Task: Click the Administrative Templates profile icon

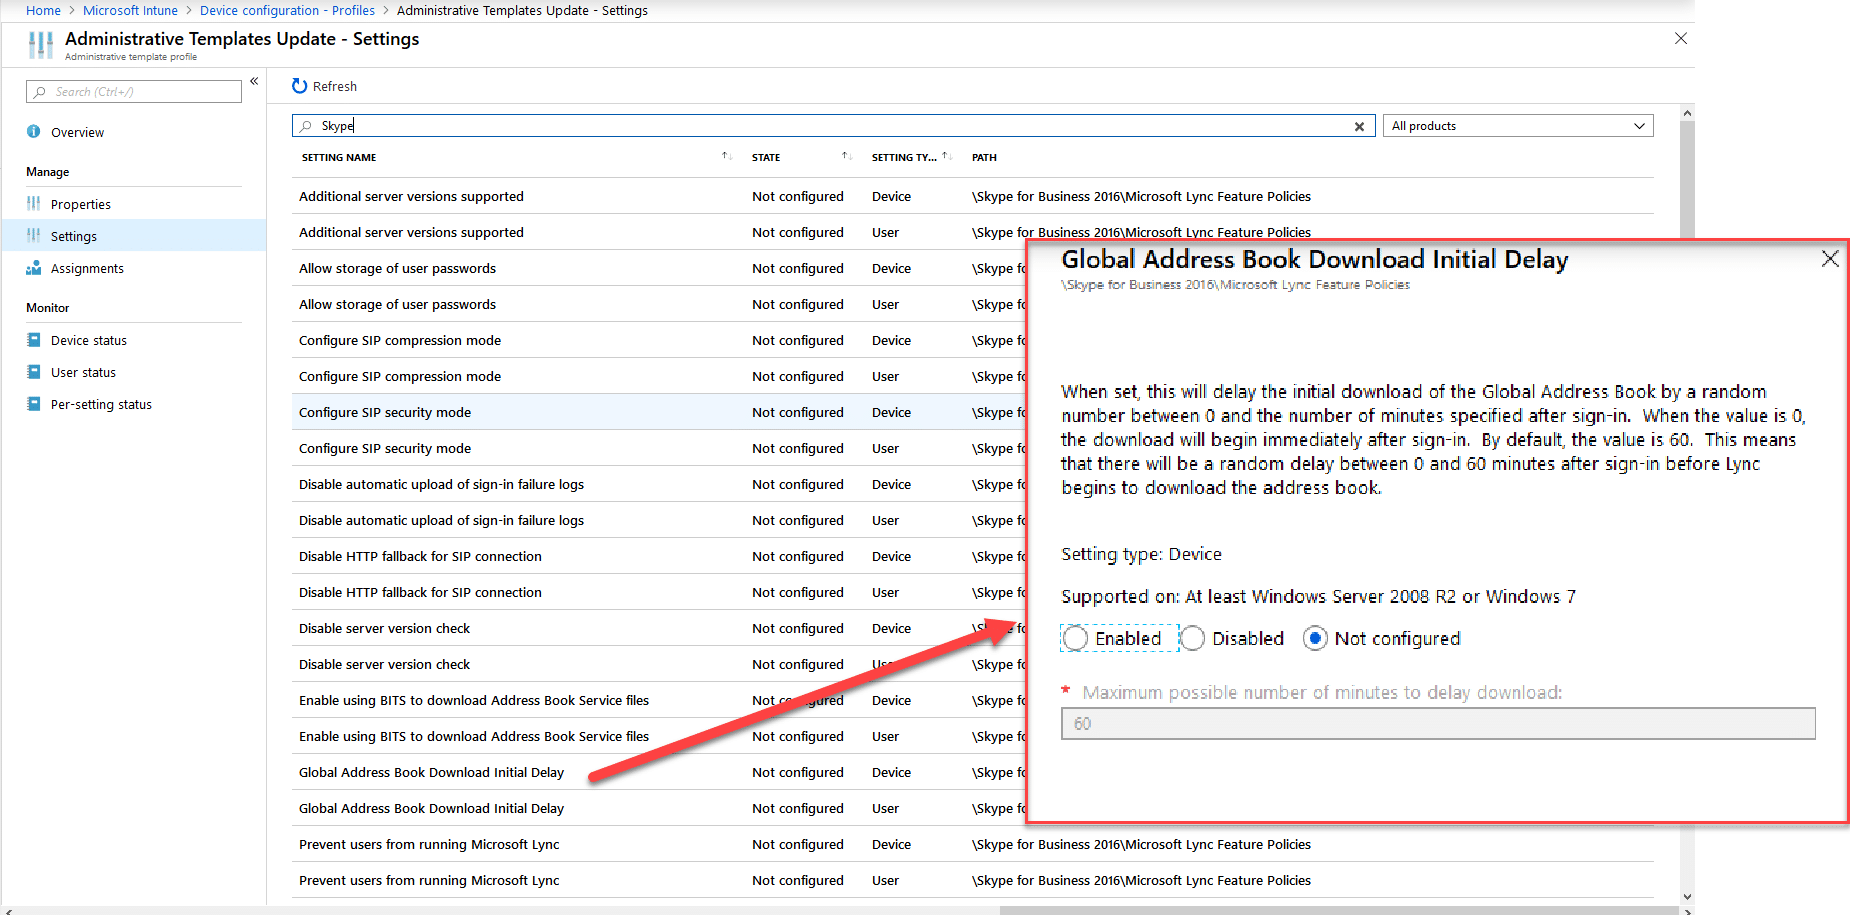Action: (41, 45)
